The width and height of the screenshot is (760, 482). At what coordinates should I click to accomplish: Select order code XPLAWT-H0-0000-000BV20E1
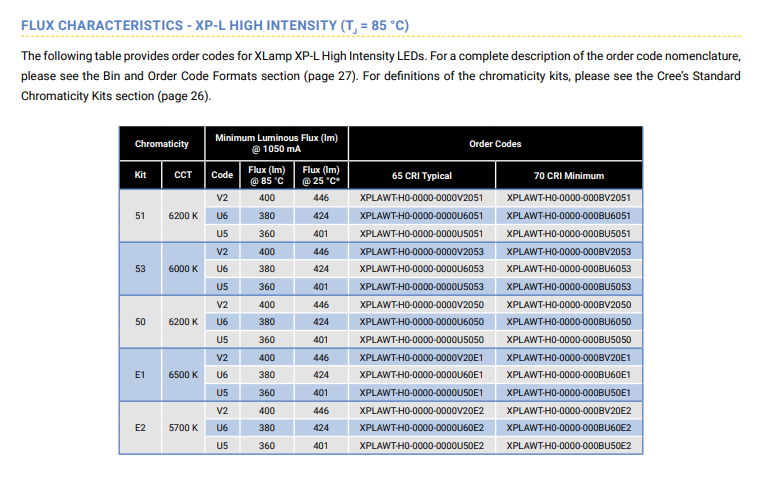tap(569, 357)
